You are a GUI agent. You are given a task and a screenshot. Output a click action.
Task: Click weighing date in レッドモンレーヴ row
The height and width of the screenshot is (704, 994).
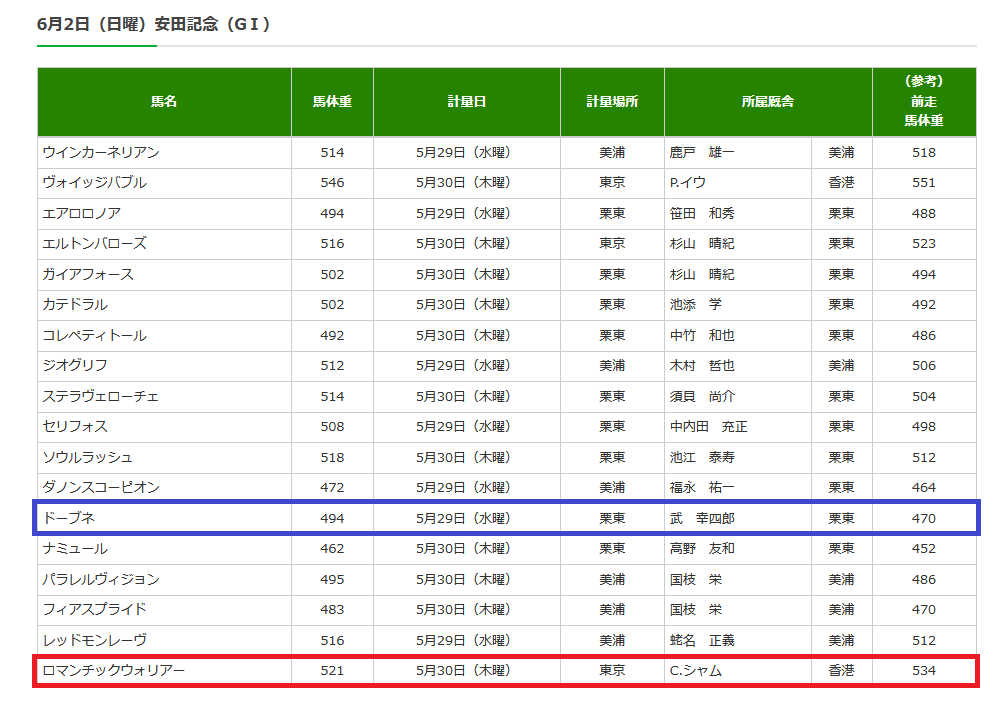click(465, 640)
